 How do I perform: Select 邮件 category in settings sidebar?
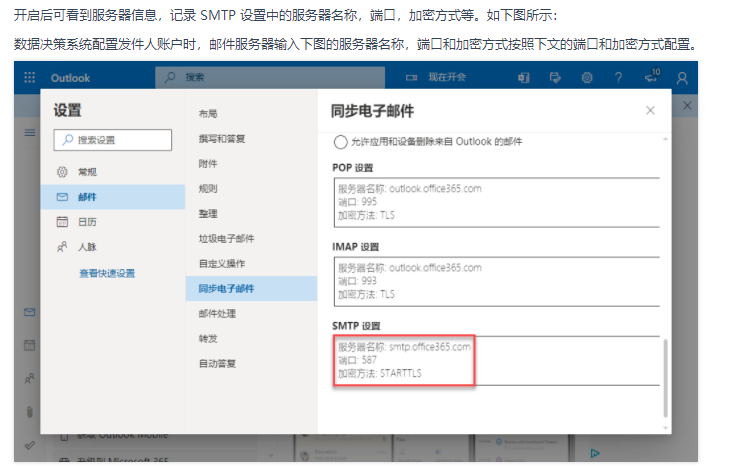(113, 197)
